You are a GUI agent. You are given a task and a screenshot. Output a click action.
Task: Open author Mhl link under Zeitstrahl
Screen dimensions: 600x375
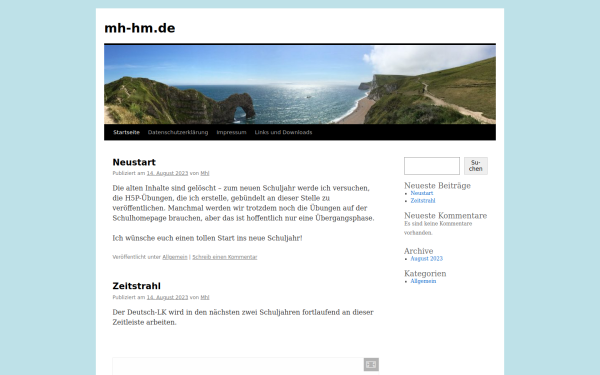coord(205,297)
